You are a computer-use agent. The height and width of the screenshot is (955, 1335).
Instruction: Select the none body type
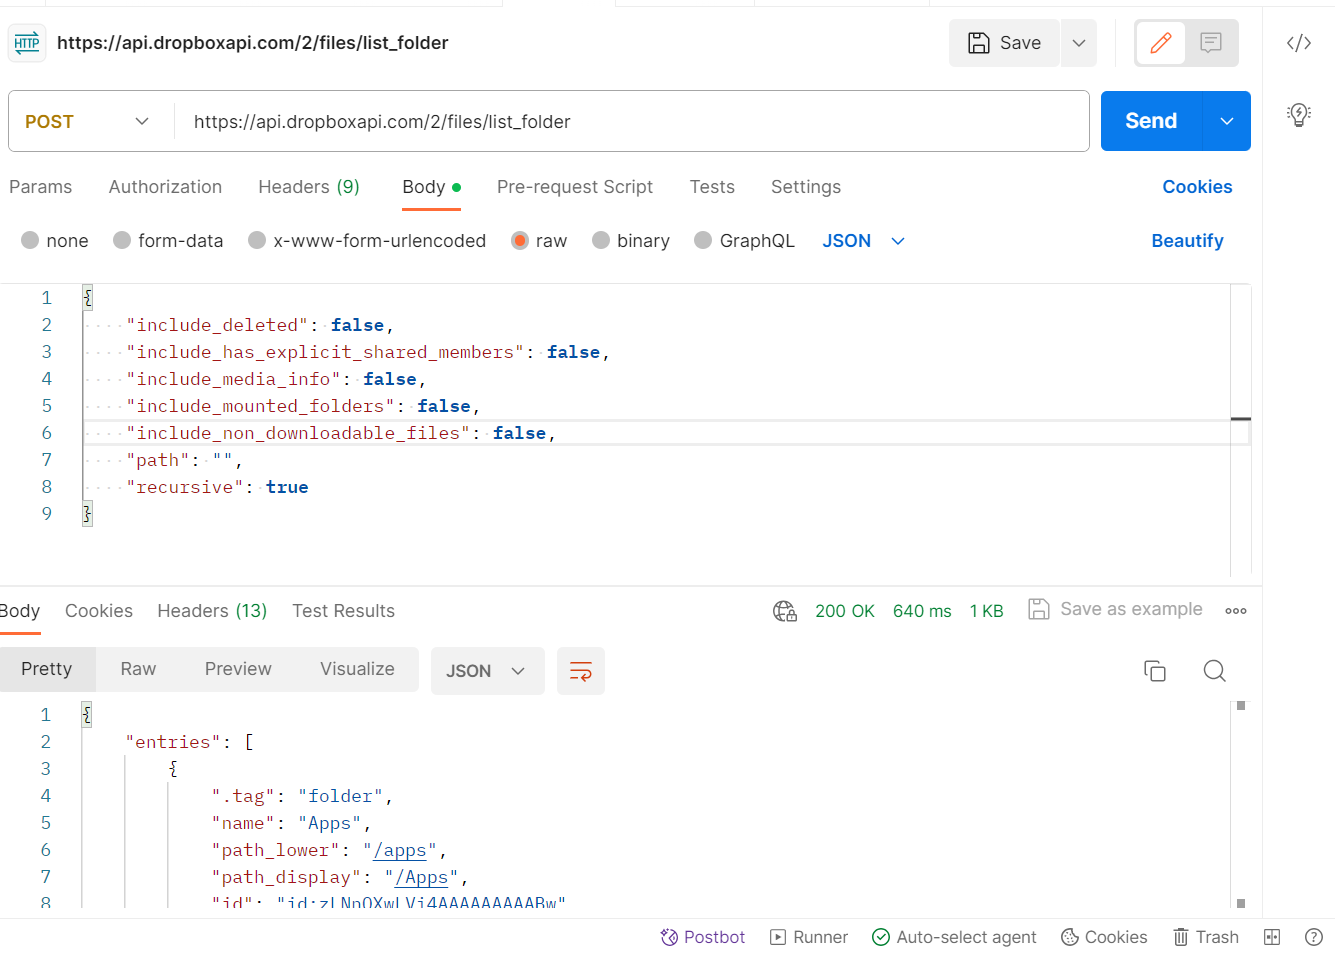(x=55, y=241)
